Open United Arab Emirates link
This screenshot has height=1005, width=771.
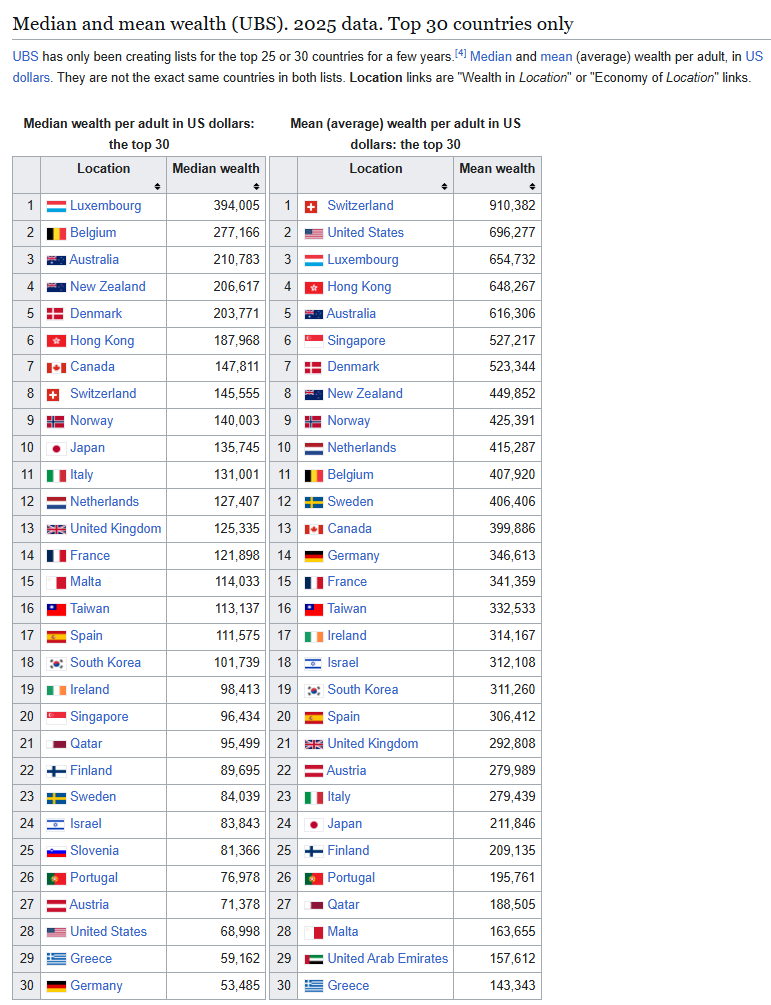point(388,958)
